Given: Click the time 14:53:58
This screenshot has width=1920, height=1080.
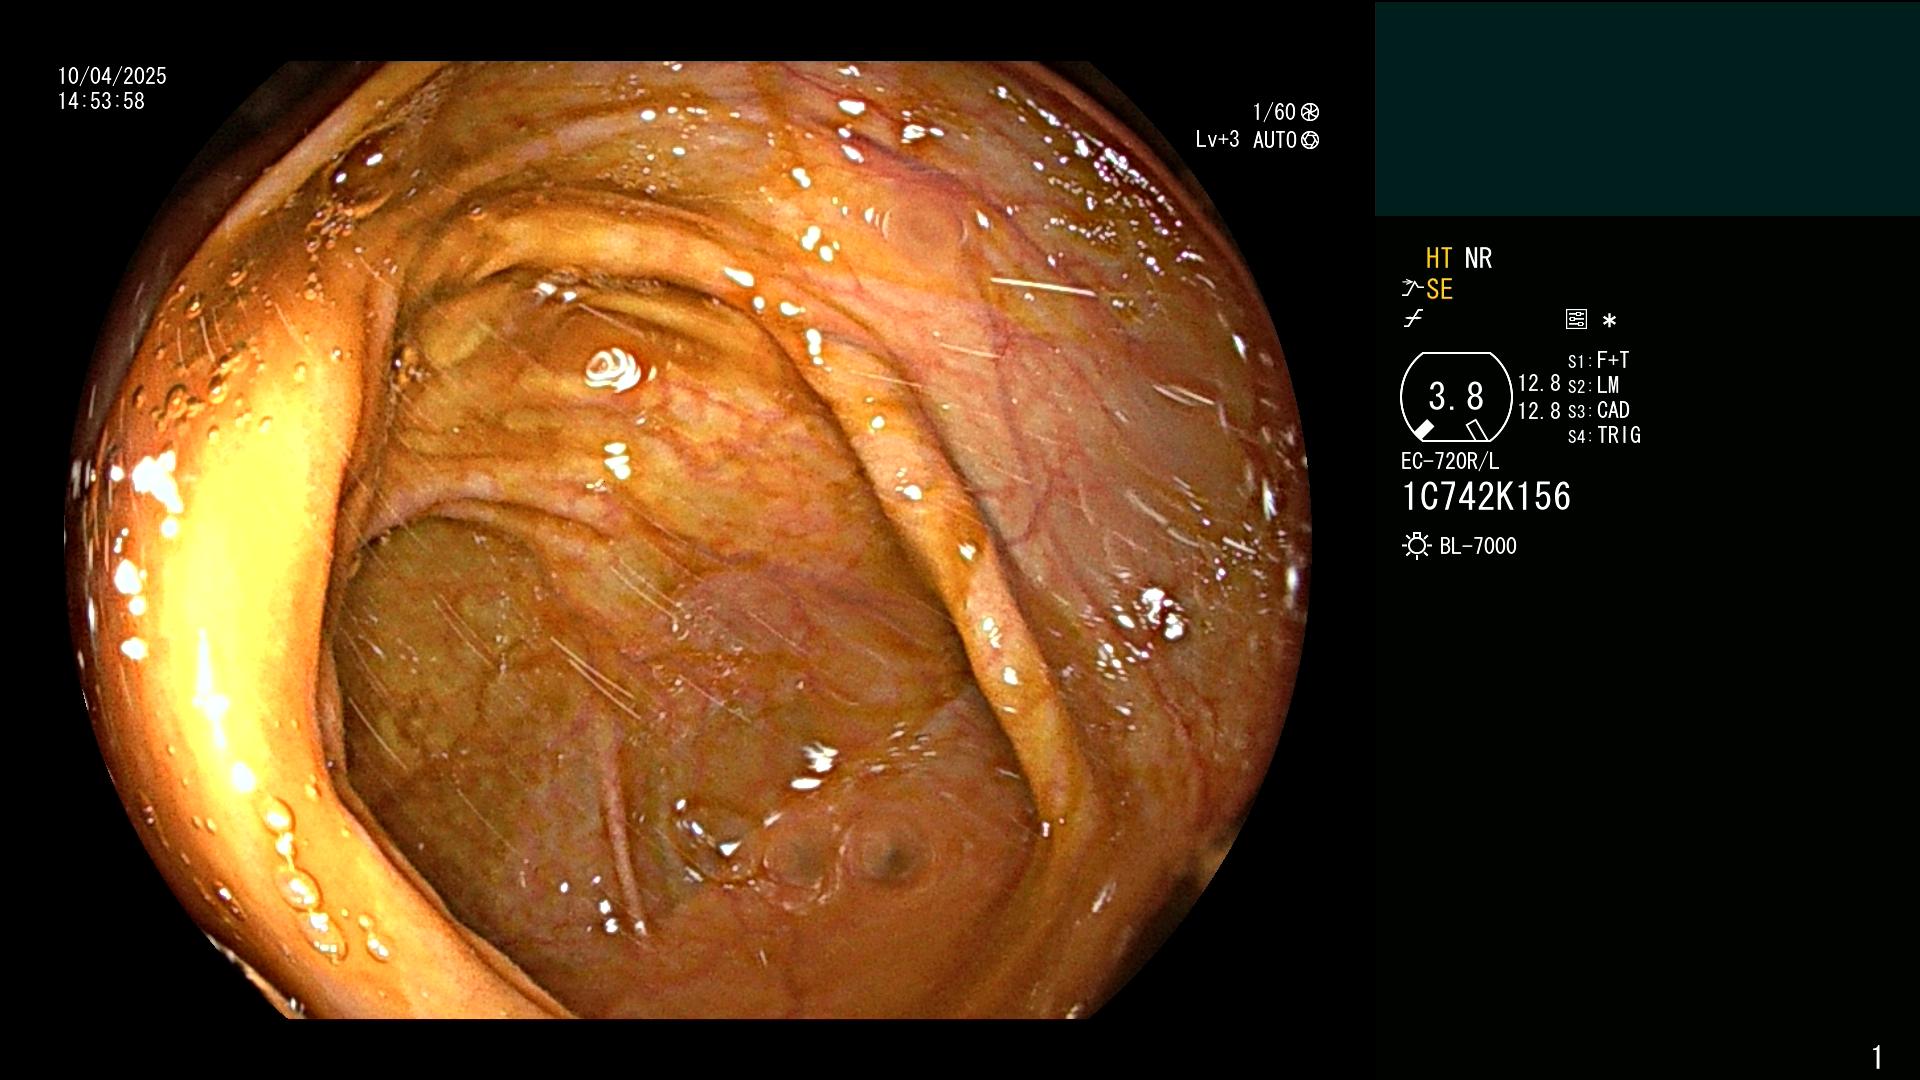Looking at the screenshot, I should coord(101,101).
